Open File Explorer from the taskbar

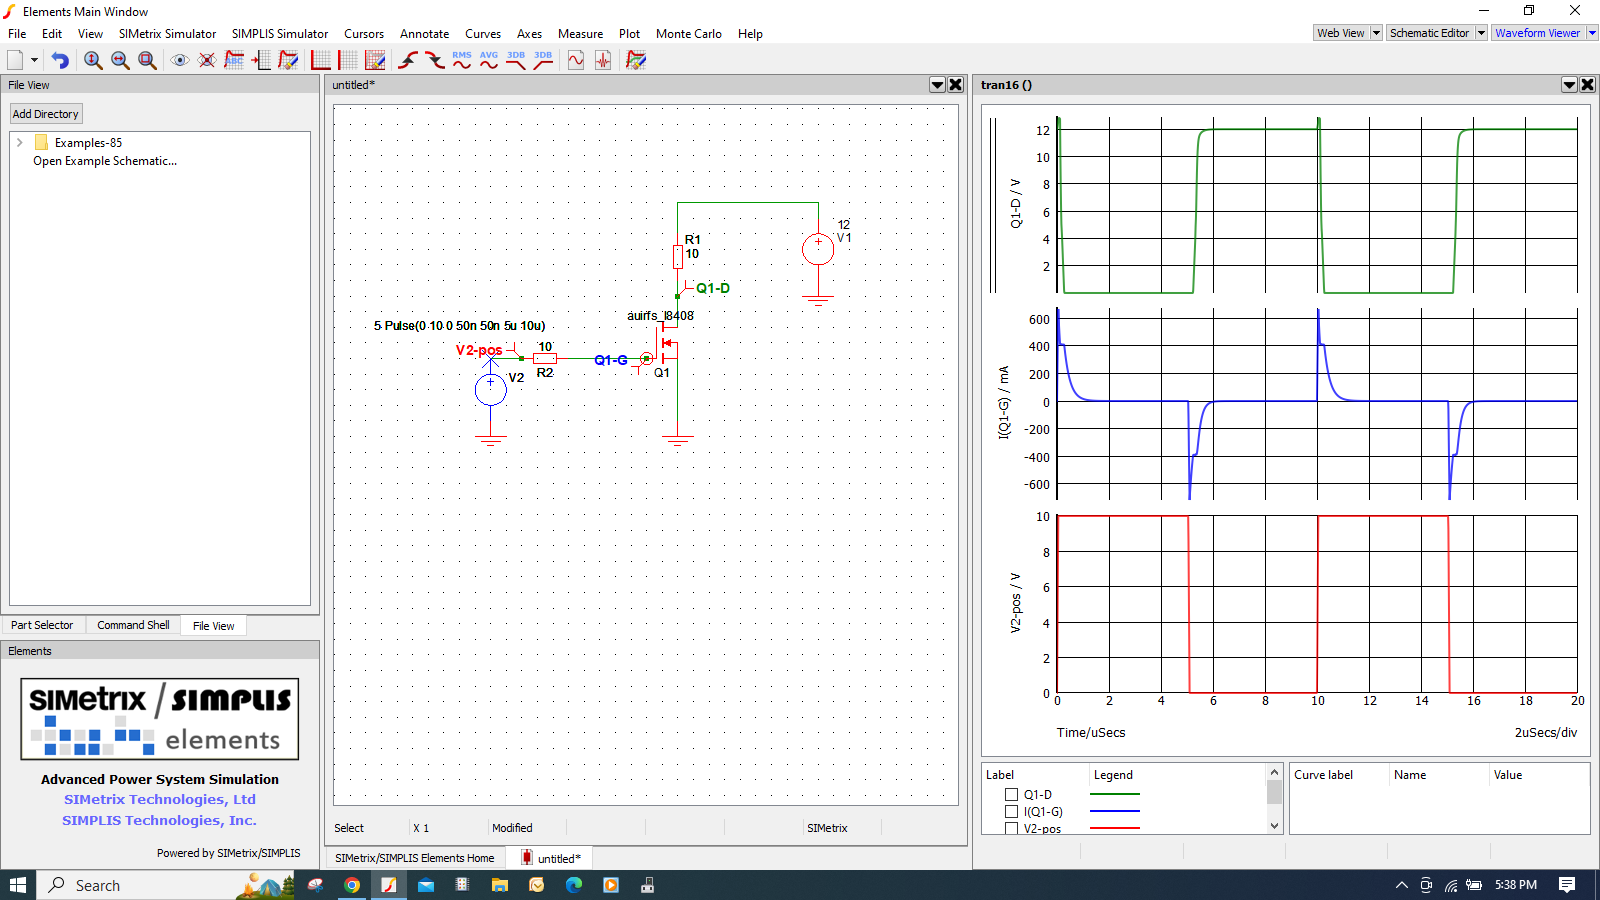(500, 885)
